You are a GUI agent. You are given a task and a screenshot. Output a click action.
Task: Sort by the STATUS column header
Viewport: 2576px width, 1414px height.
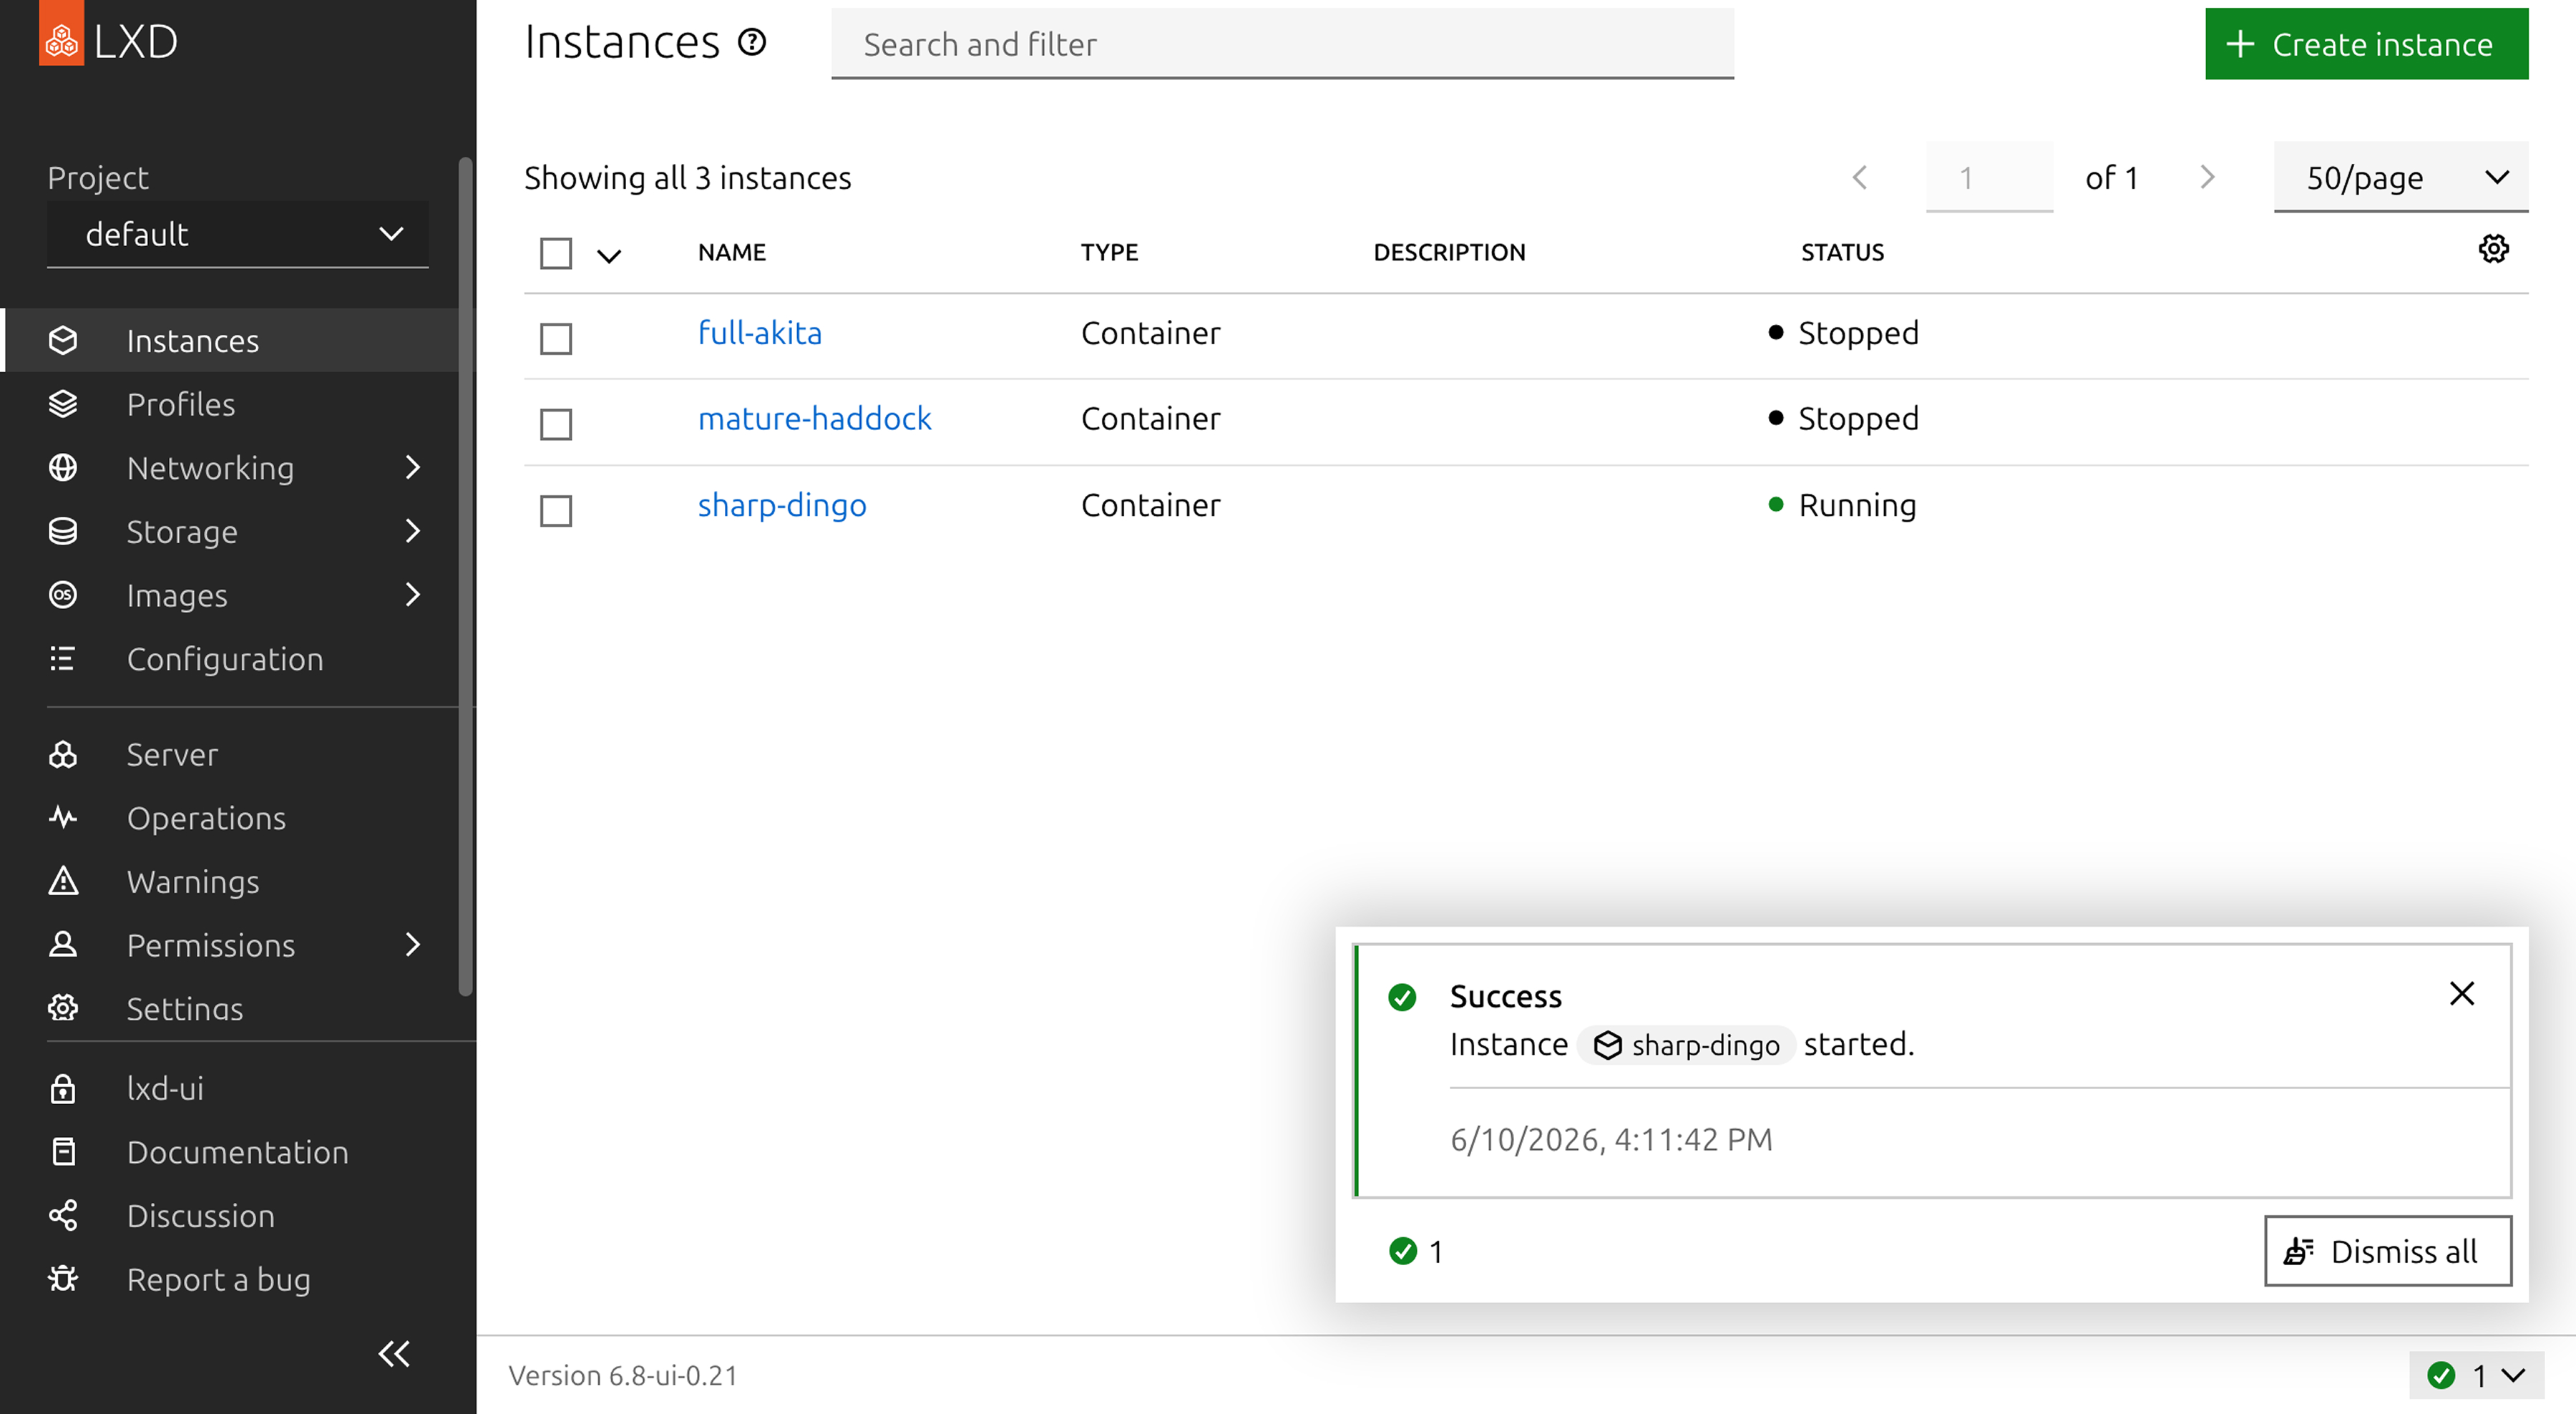click(x=1843, y=252)
